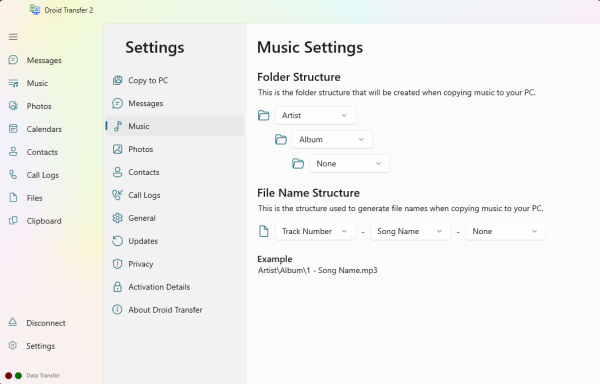Screen dimensions: 600x384
Task: Click the folder icon beside Artist dropdown
Action: coord(264,115)
